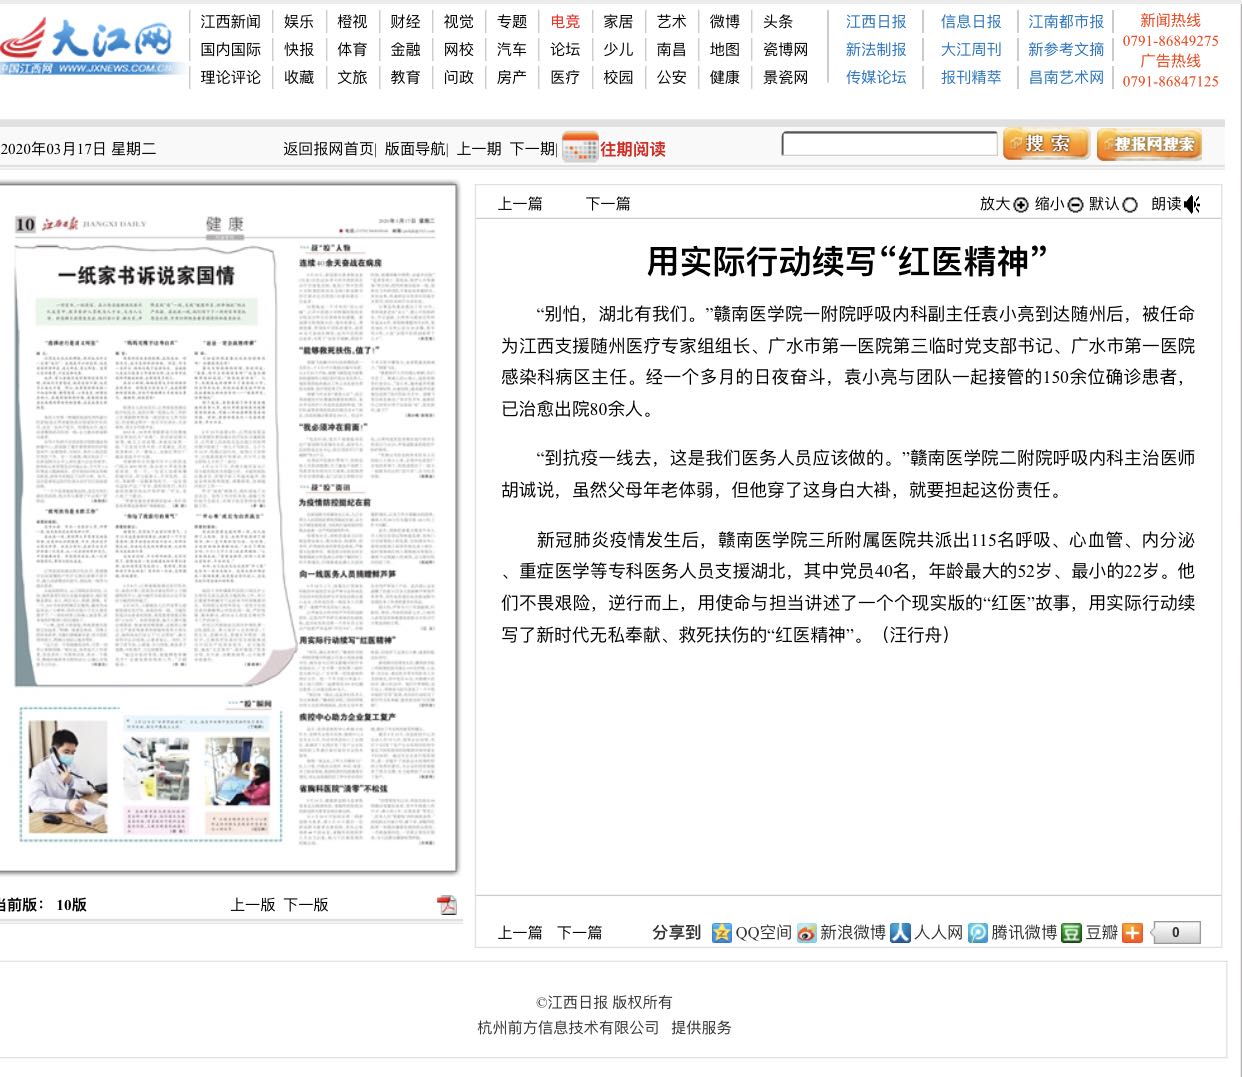Click 杭州前方信息技术有限公司 footer text
Viewport: 1242px width, 1077px height.
568,1028
